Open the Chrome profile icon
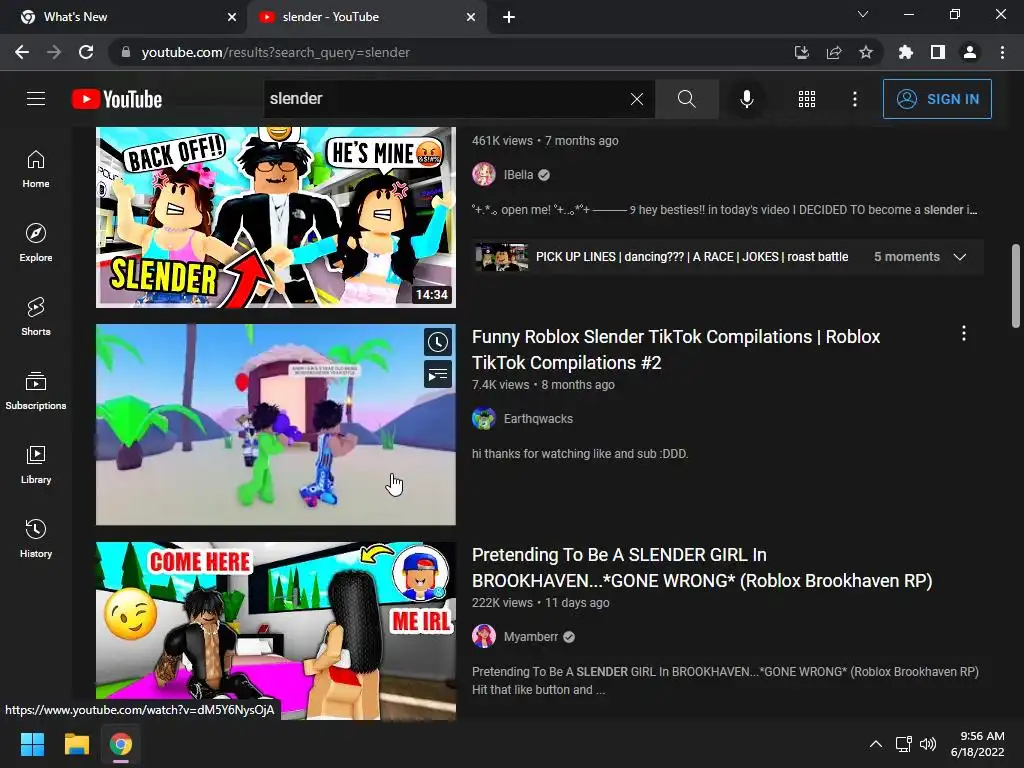The height and width of the screenshot is (768, 1024). pos(970,52)
